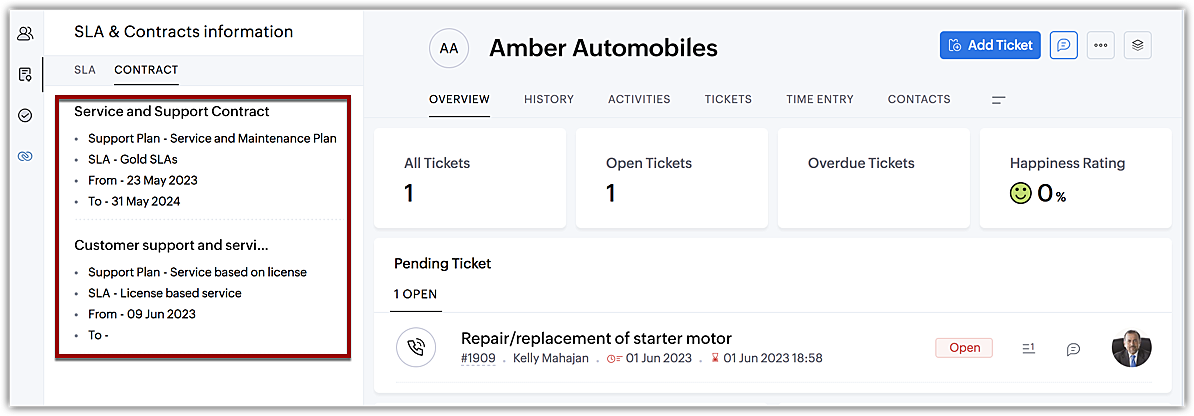This screenshot has height=416, width=1194.
Task: Click the stacked layers icon button
Action: 1137,45
